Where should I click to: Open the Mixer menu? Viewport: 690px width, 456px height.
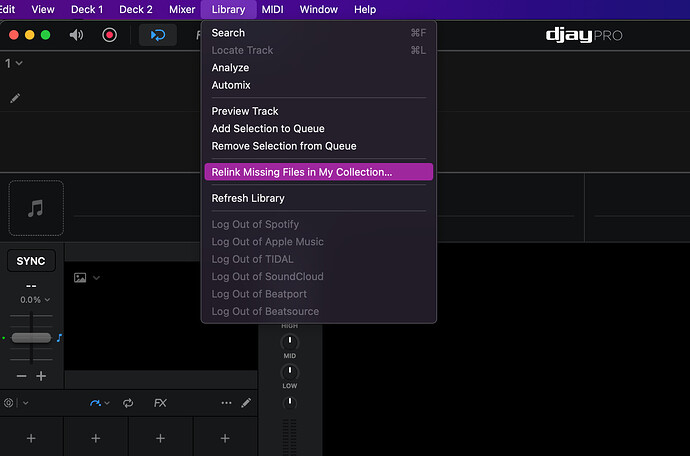182,9
